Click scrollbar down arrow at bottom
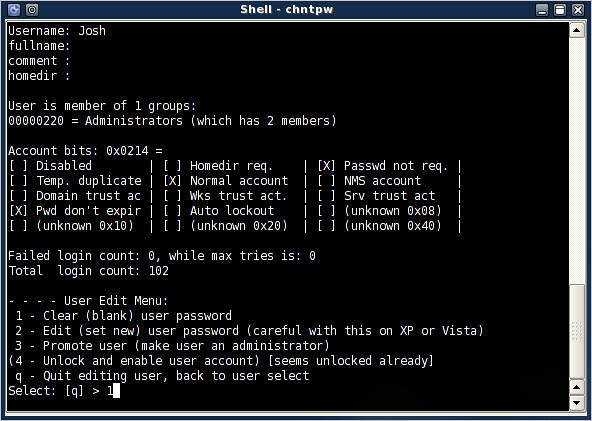Viewport: 592px width, 421px height. click(x=577, y=402)
